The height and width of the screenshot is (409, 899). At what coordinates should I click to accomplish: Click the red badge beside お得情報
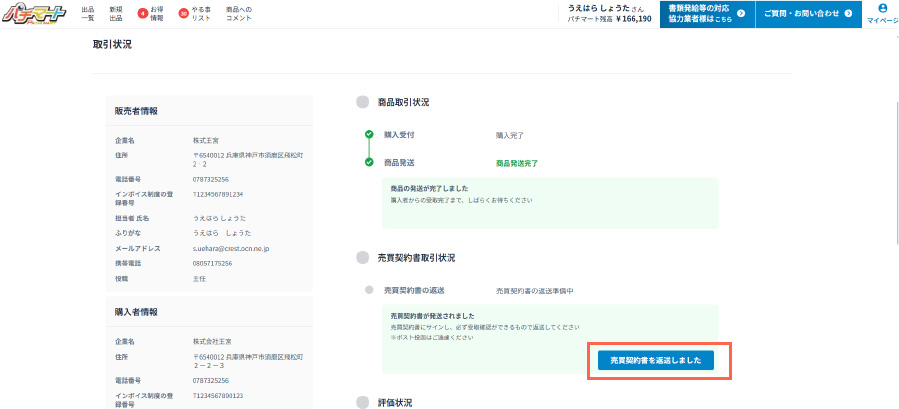[142, 14]
